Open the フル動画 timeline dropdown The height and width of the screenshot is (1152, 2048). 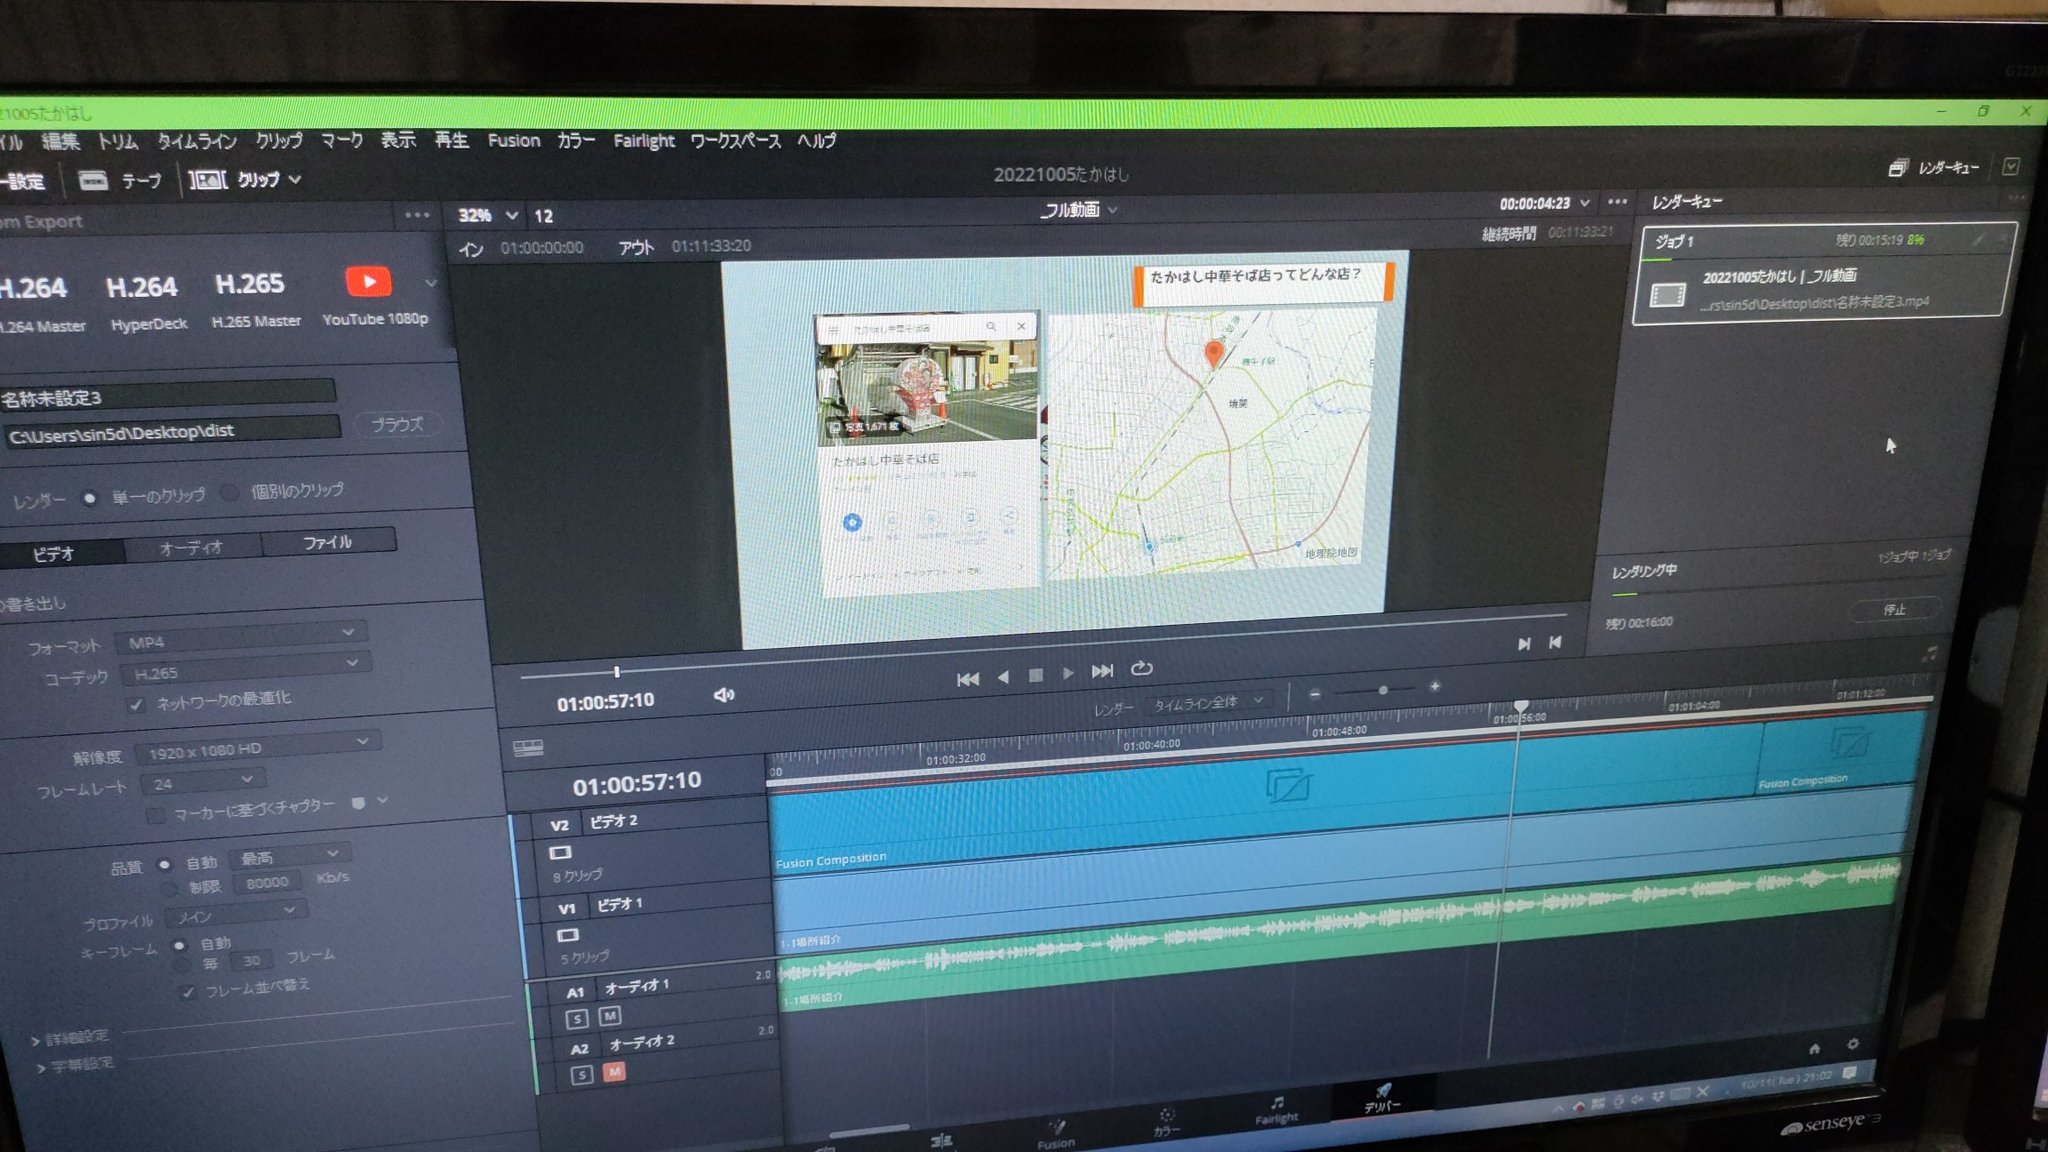coord(1078,210)
